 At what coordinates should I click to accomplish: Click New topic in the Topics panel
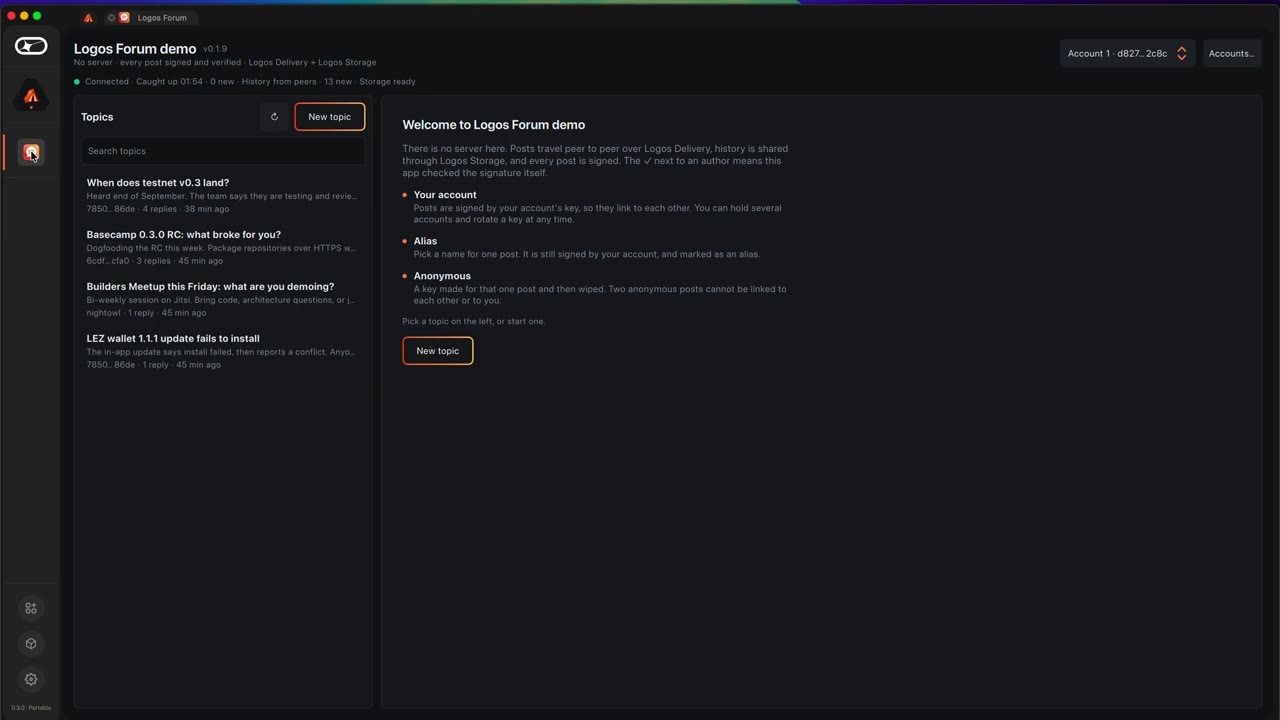pyautogui.click(x=329, y=117)
